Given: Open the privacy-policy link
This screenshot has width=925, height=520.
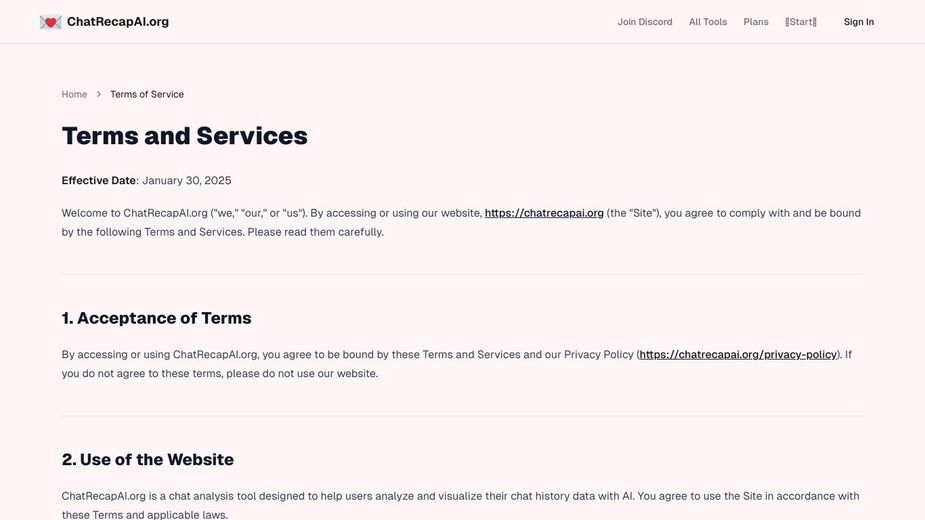Looking at the screenshot, I should pyautogui.click(x=738, y=355).
